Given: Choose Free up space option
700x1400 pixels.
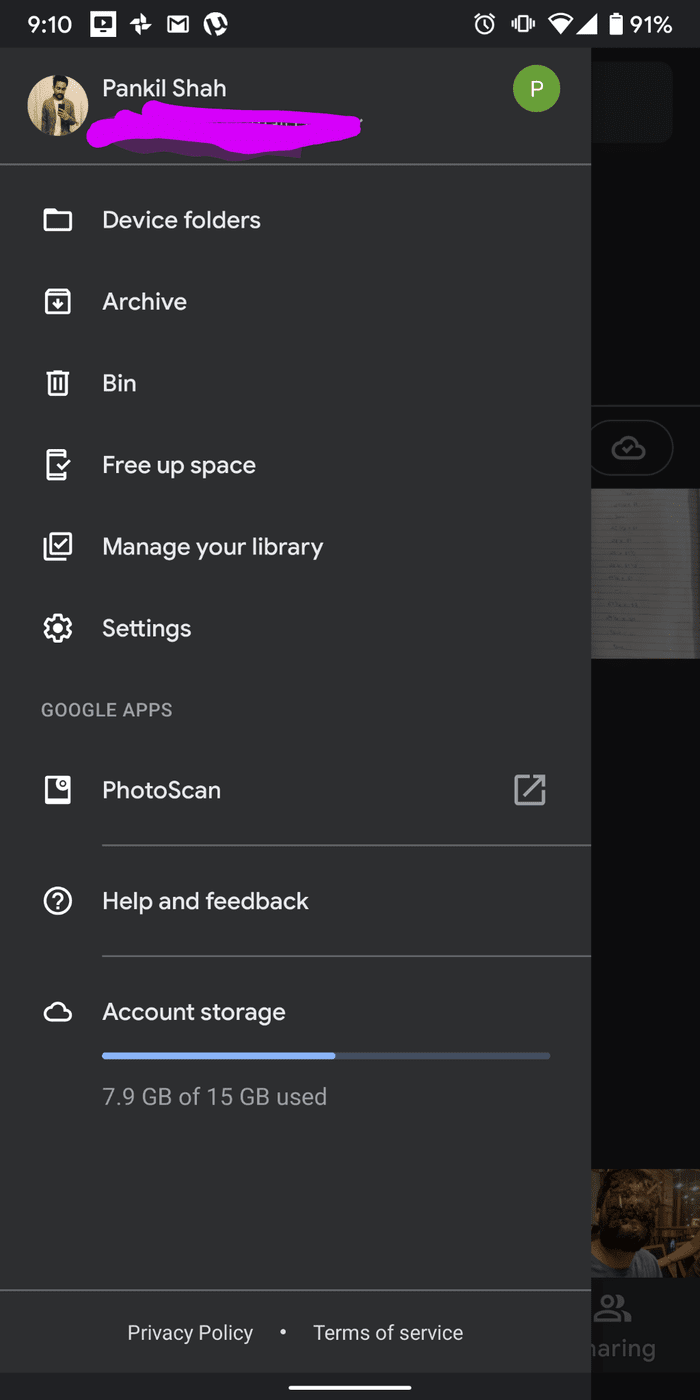Looking at the screenshot, I should (x=295, y=465).
